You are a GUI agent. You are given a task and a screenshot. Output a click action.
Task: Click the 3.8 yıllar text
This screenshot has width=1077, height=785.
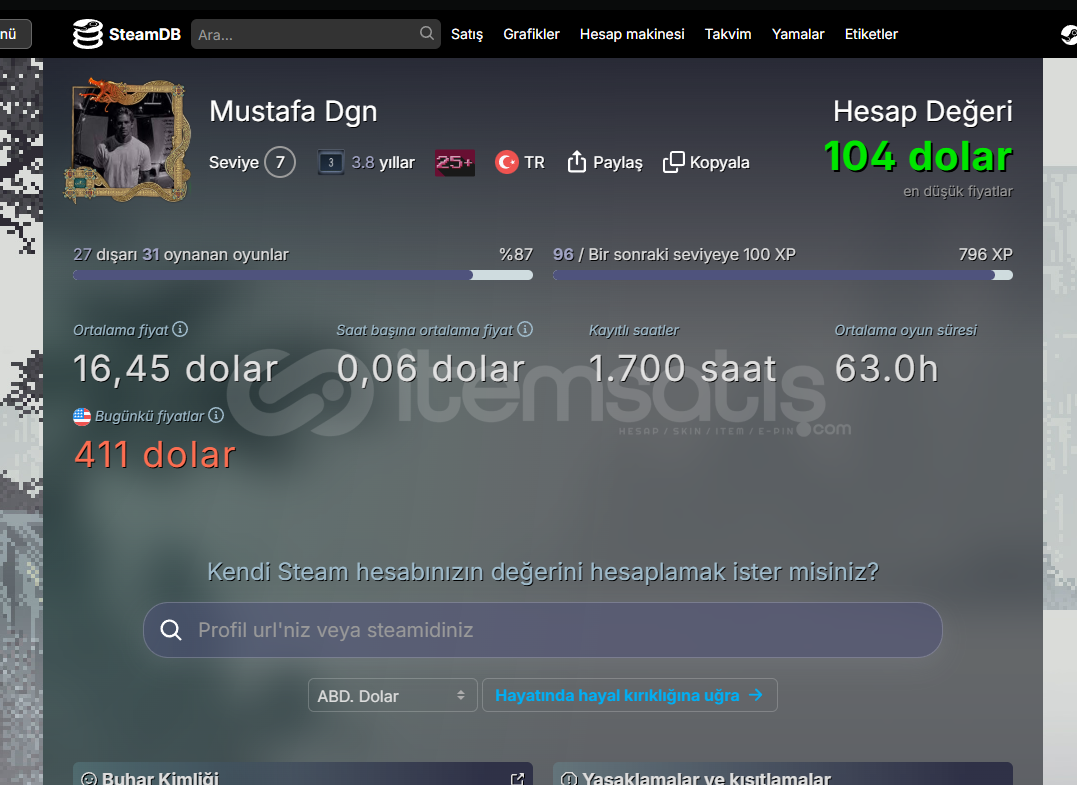pos(383,163)
